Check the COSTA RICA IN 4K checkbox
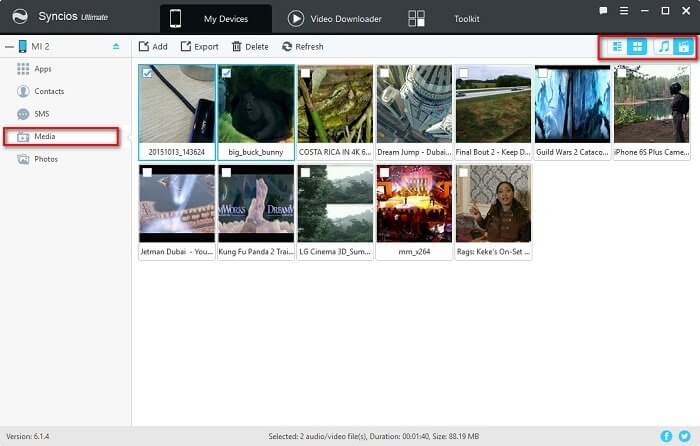This screenshot has width=700, height=446. [305, 73]
